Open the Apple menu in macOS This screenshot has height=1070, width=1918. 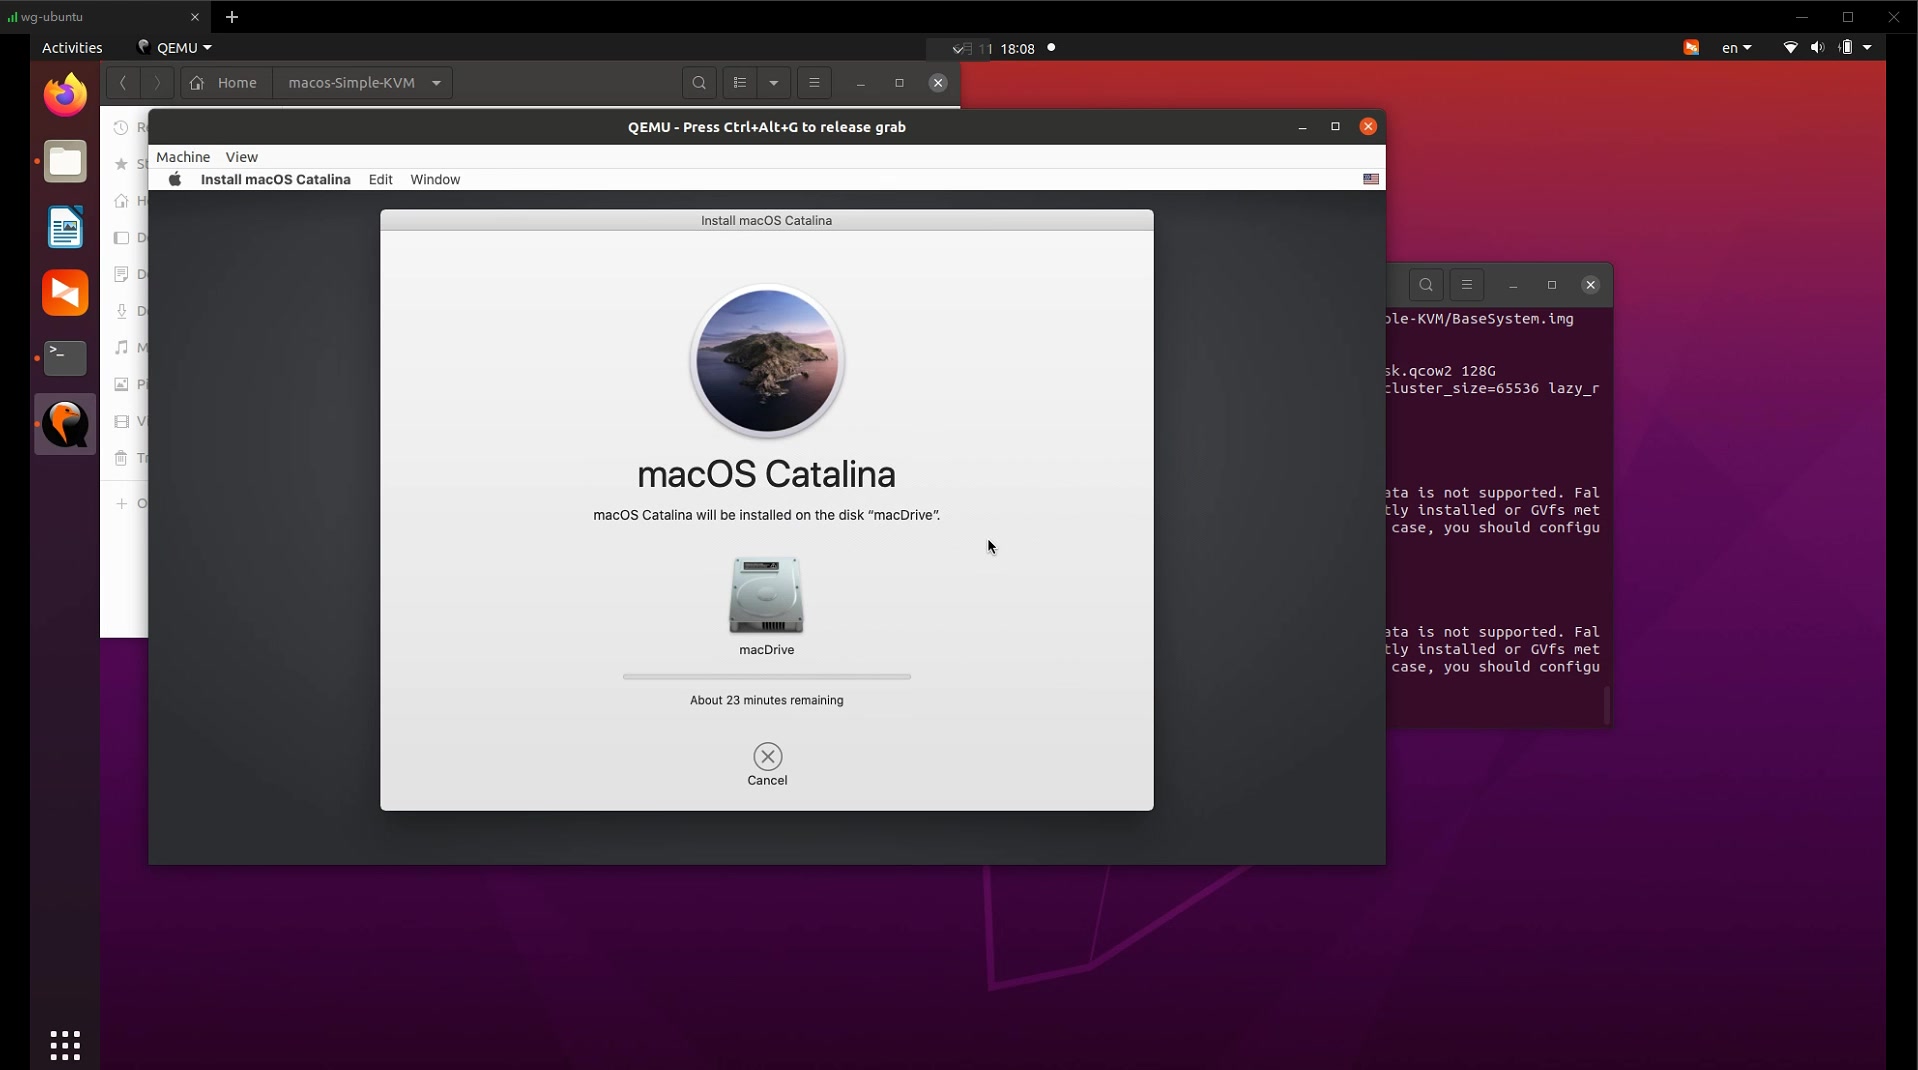tap(175, 180)
